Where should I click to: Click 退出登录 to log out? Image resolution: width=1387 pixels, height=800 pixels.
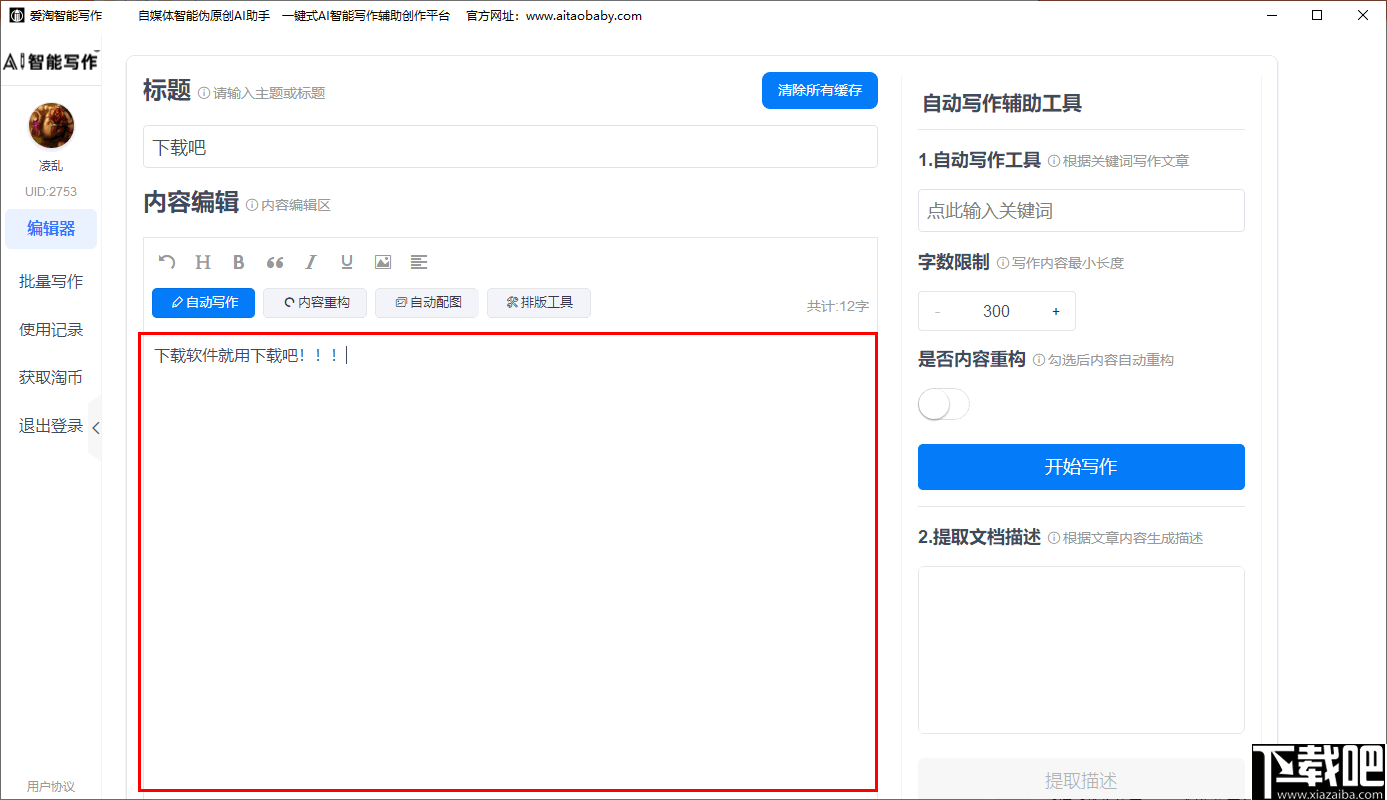[x=51, y=425]
